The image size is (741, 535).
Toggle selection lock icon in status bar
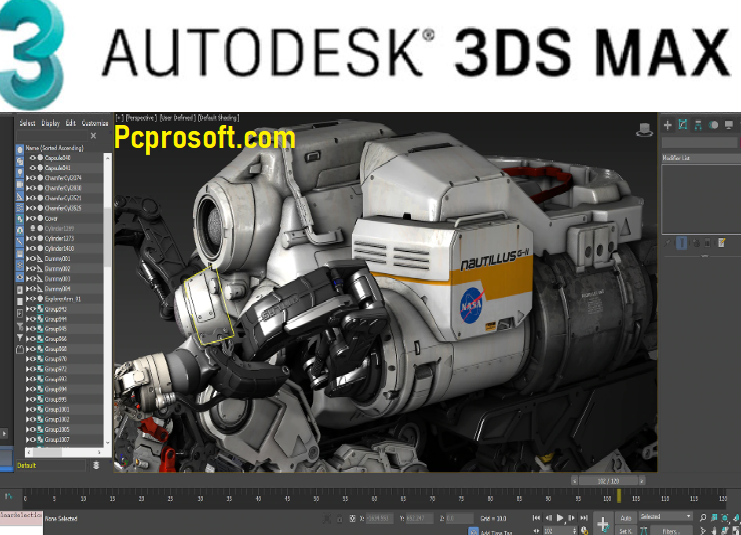coord(339,518)
